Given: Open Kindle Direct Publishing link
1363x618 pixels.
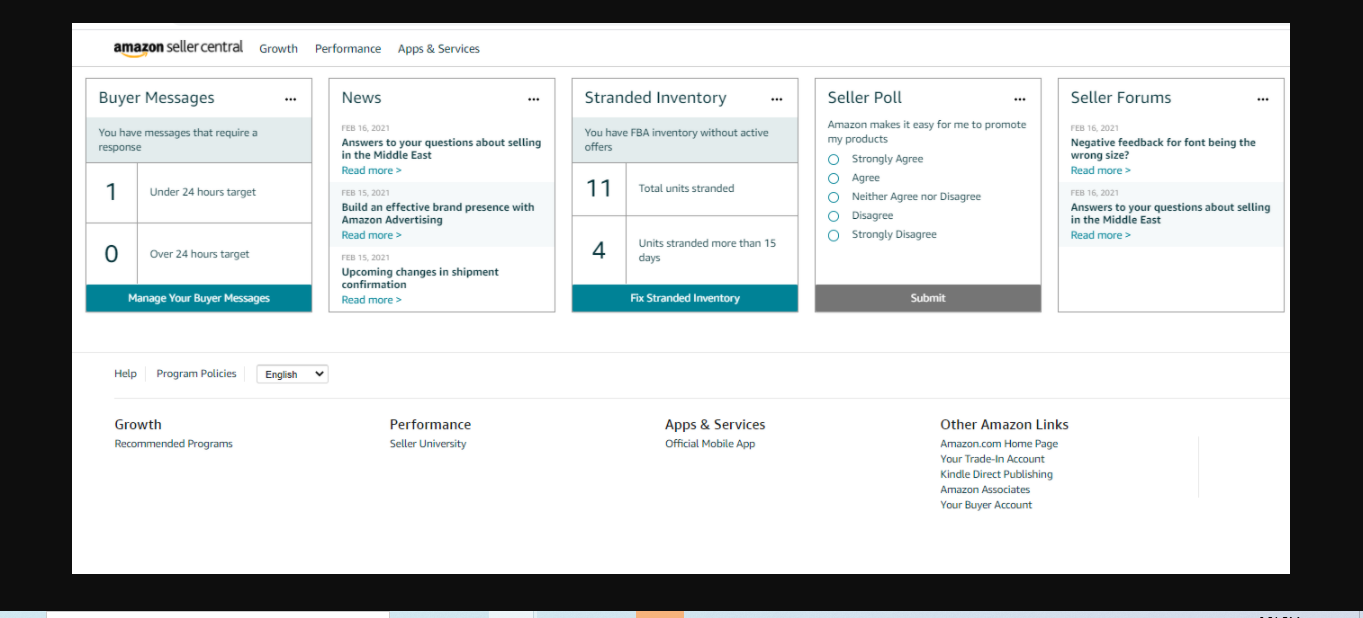Looking at the screenshot, I should pyautogui.click(x=996, y=475).
